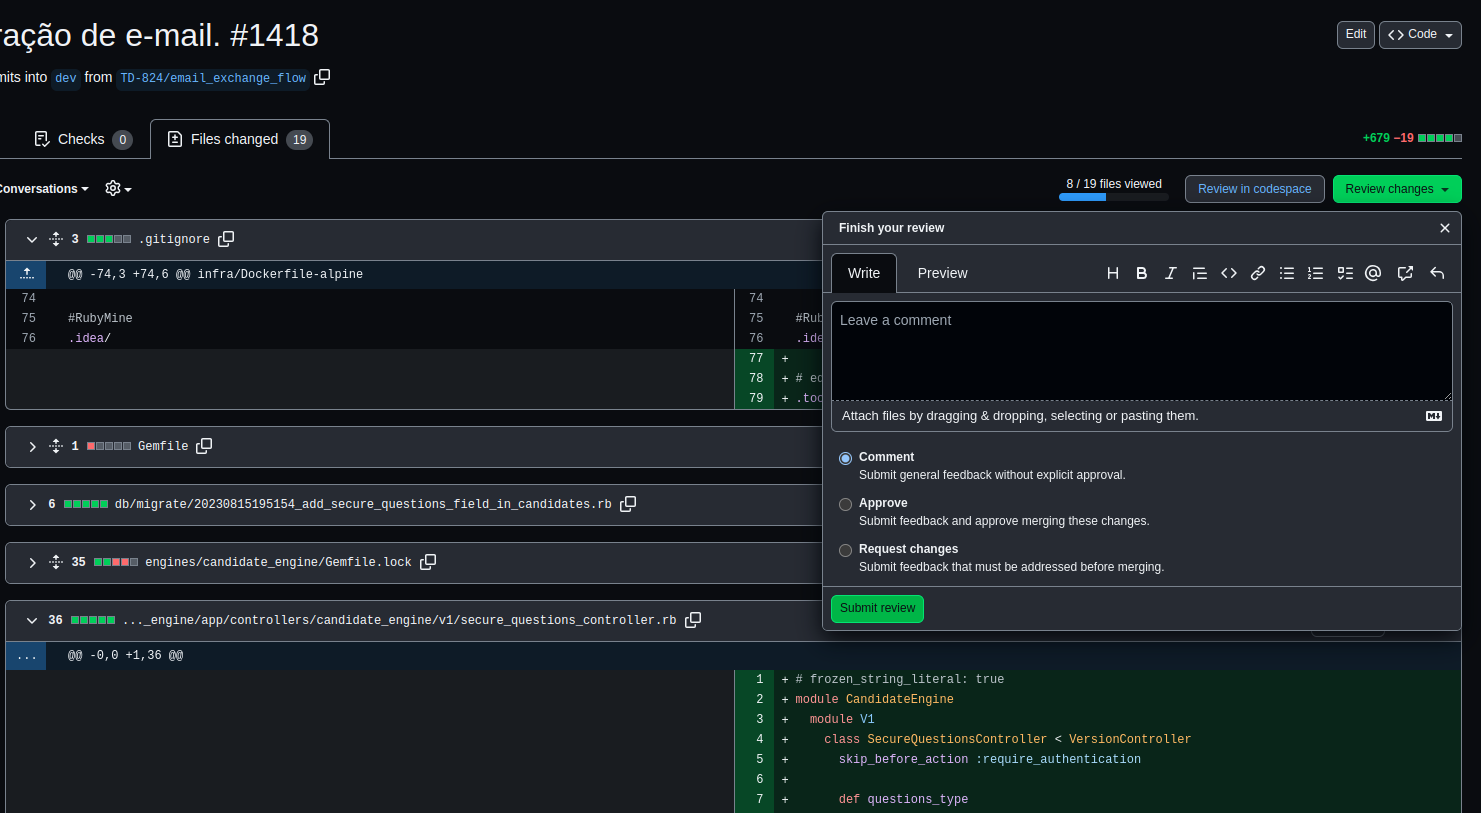Expand up hidden lines in .gitignore hunk

tap(26, 274)
